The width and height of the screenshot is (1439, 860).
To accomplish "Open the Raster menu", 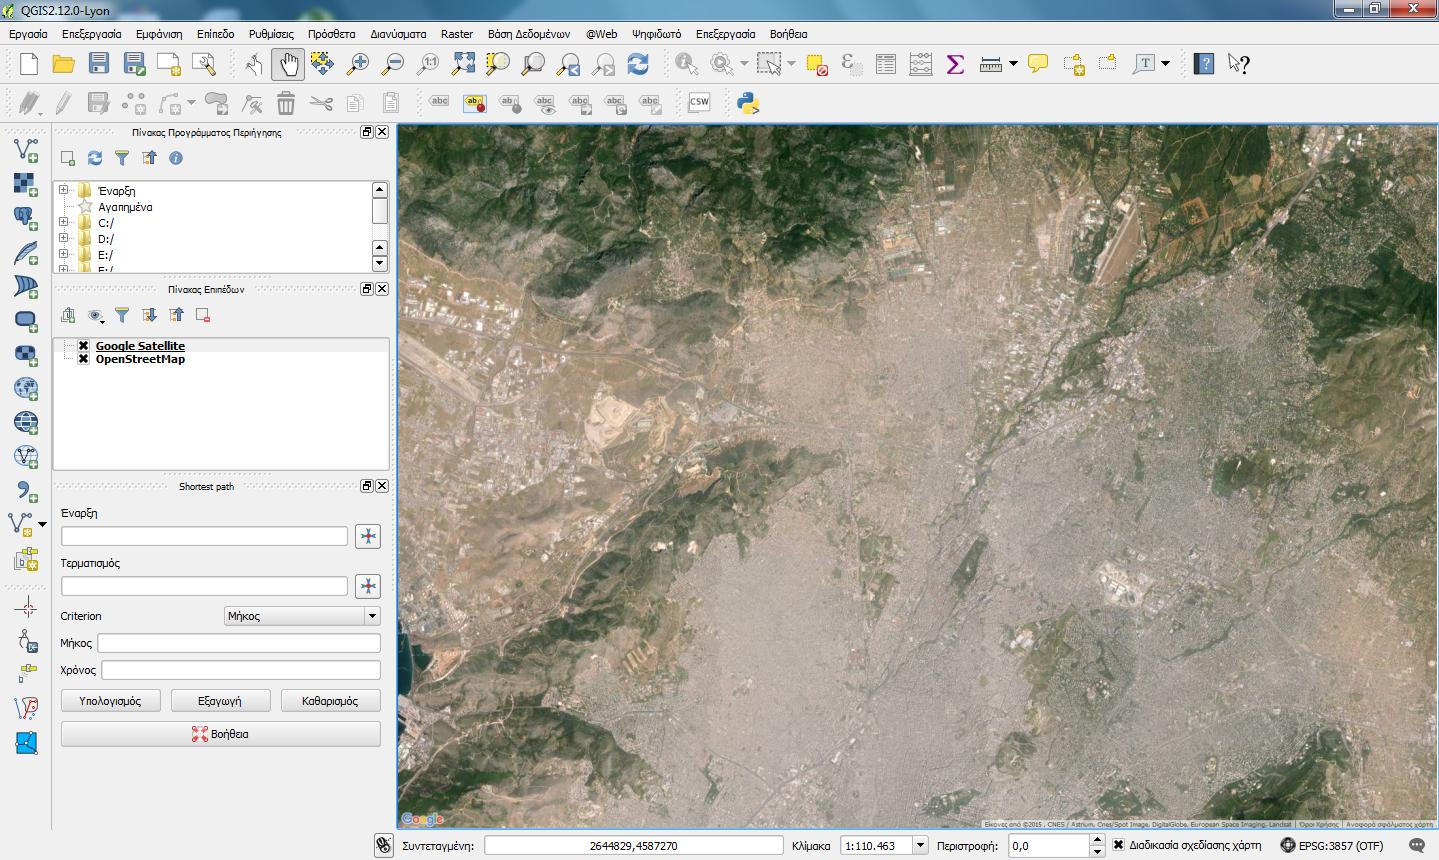I will click(x=457, y=34).
